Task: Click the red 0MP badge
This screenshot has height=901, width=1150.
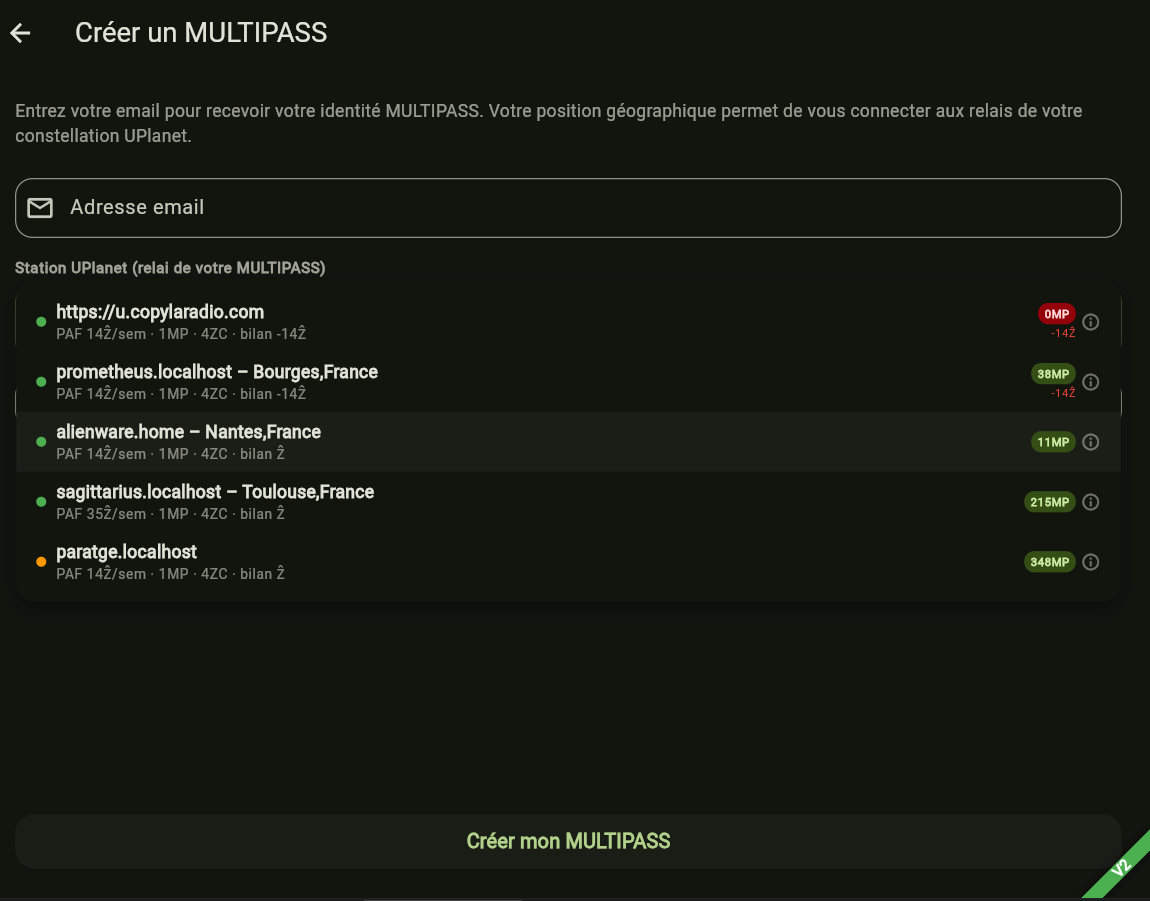Action: coord(1056,314)
